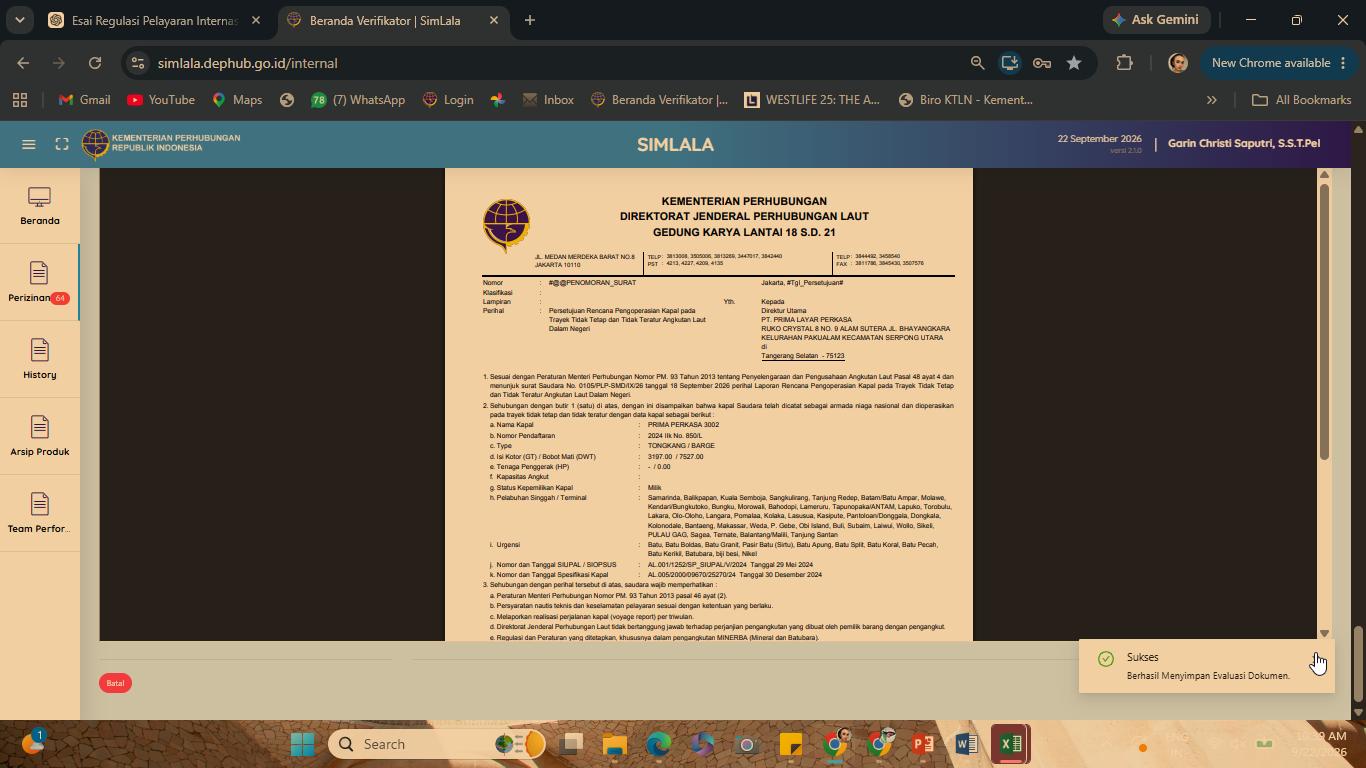Image resolution: width=1366 pixels, height=768 pixels.
Task: Expand hidden bookmarks chevron
Action: point(1212,100)
